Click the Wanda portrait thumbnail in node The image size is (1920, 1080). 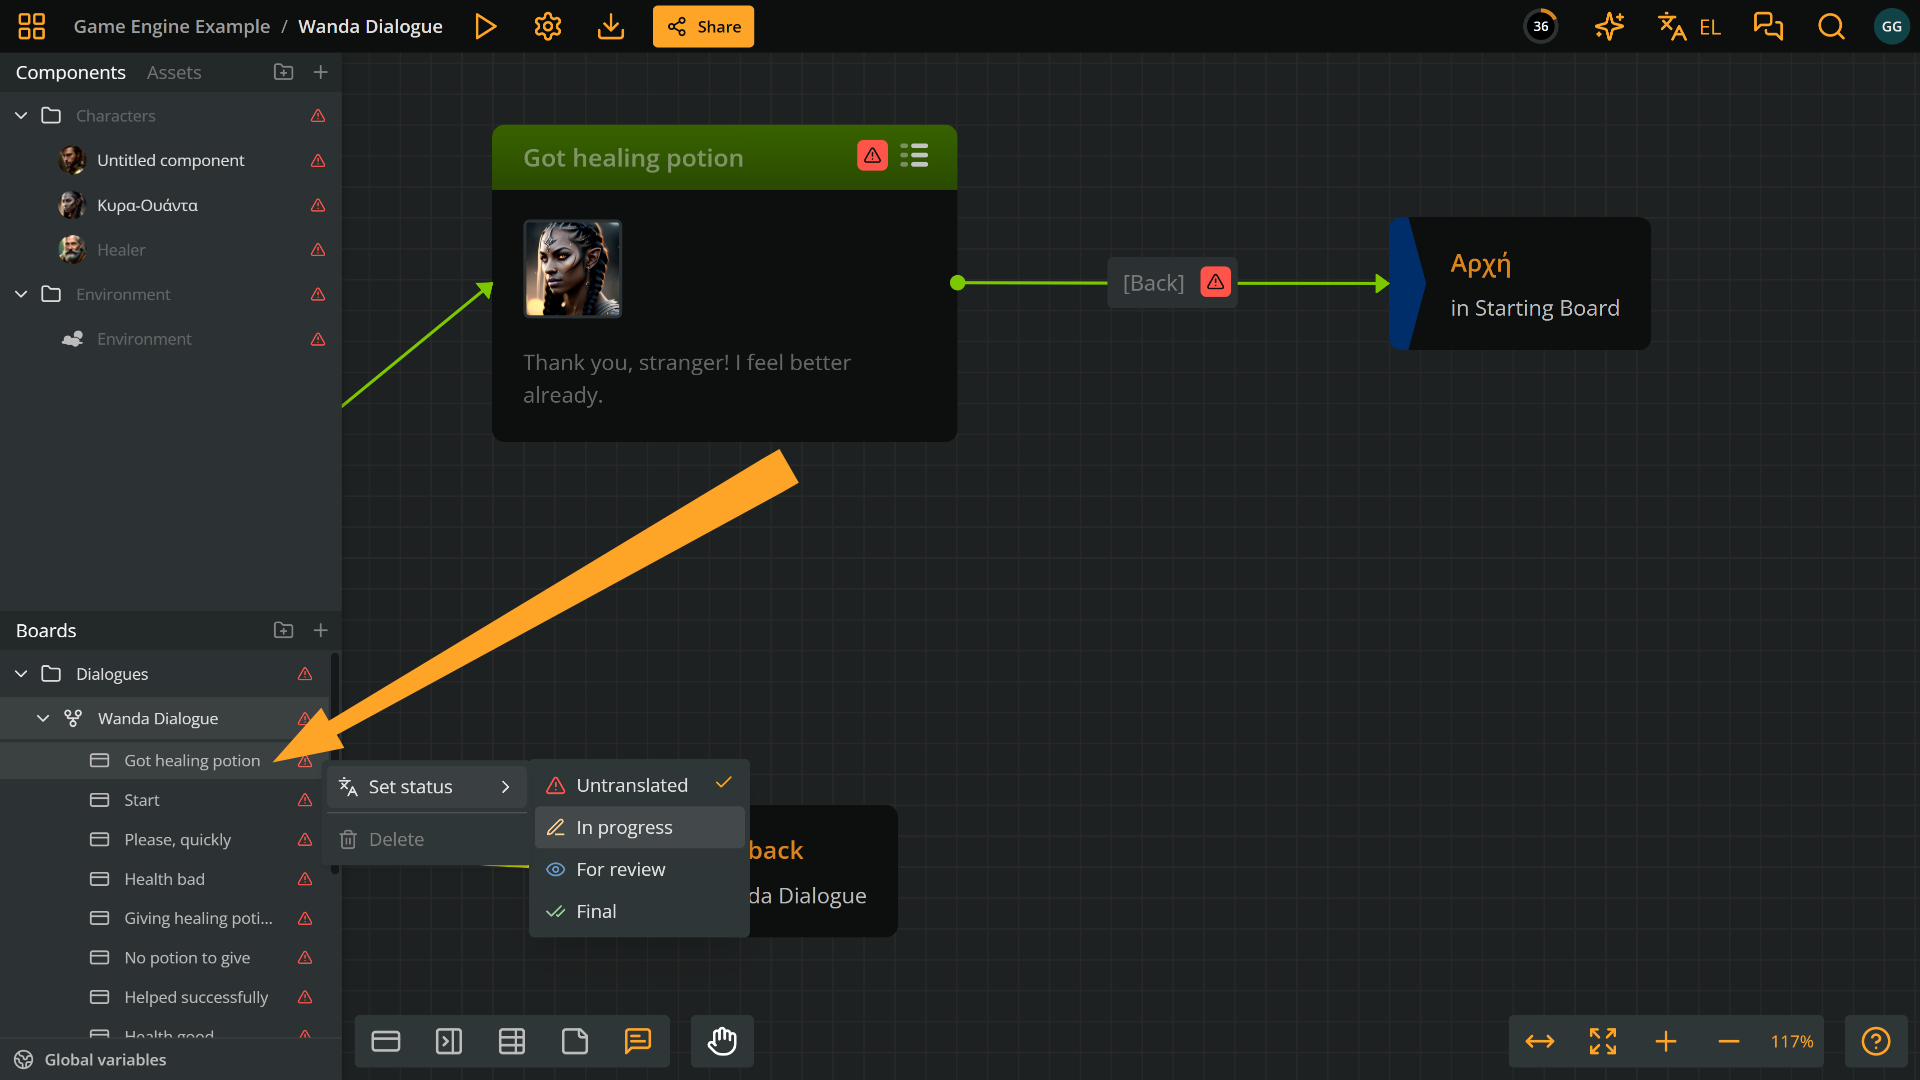point(572,269)
